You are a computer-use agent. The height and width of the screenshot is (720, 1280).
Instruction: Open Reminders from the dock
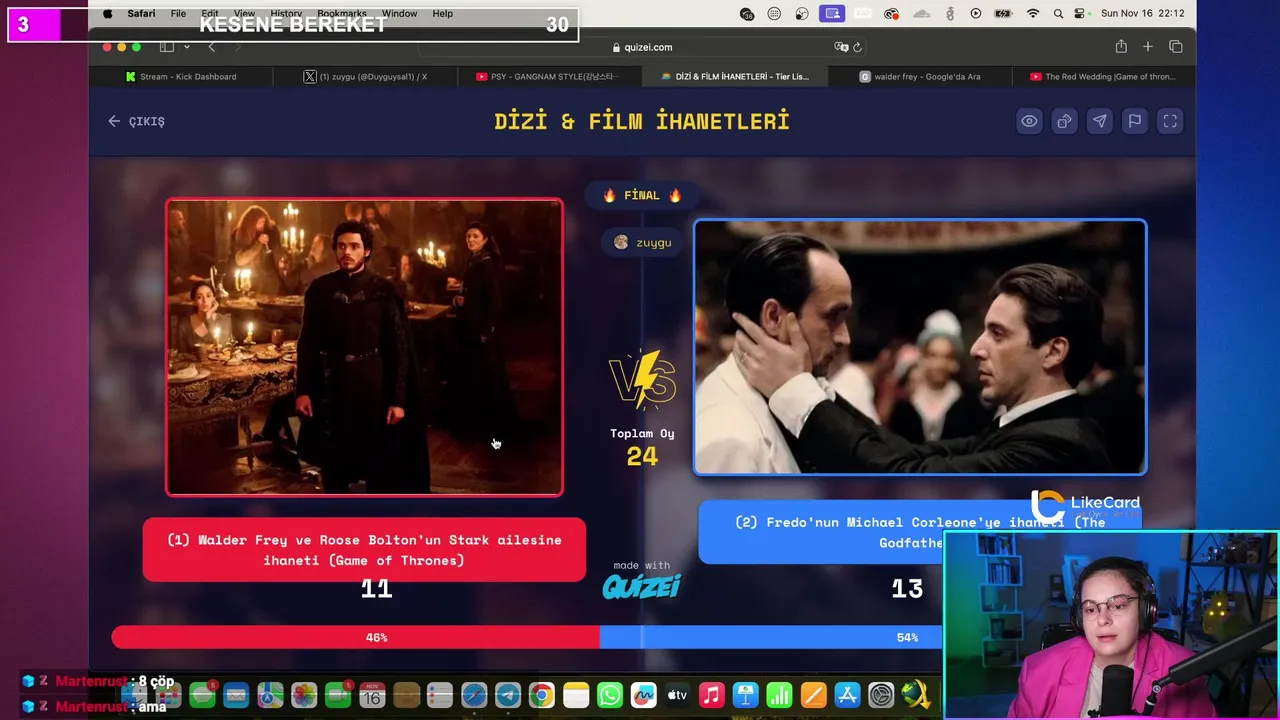click(440, 695)
